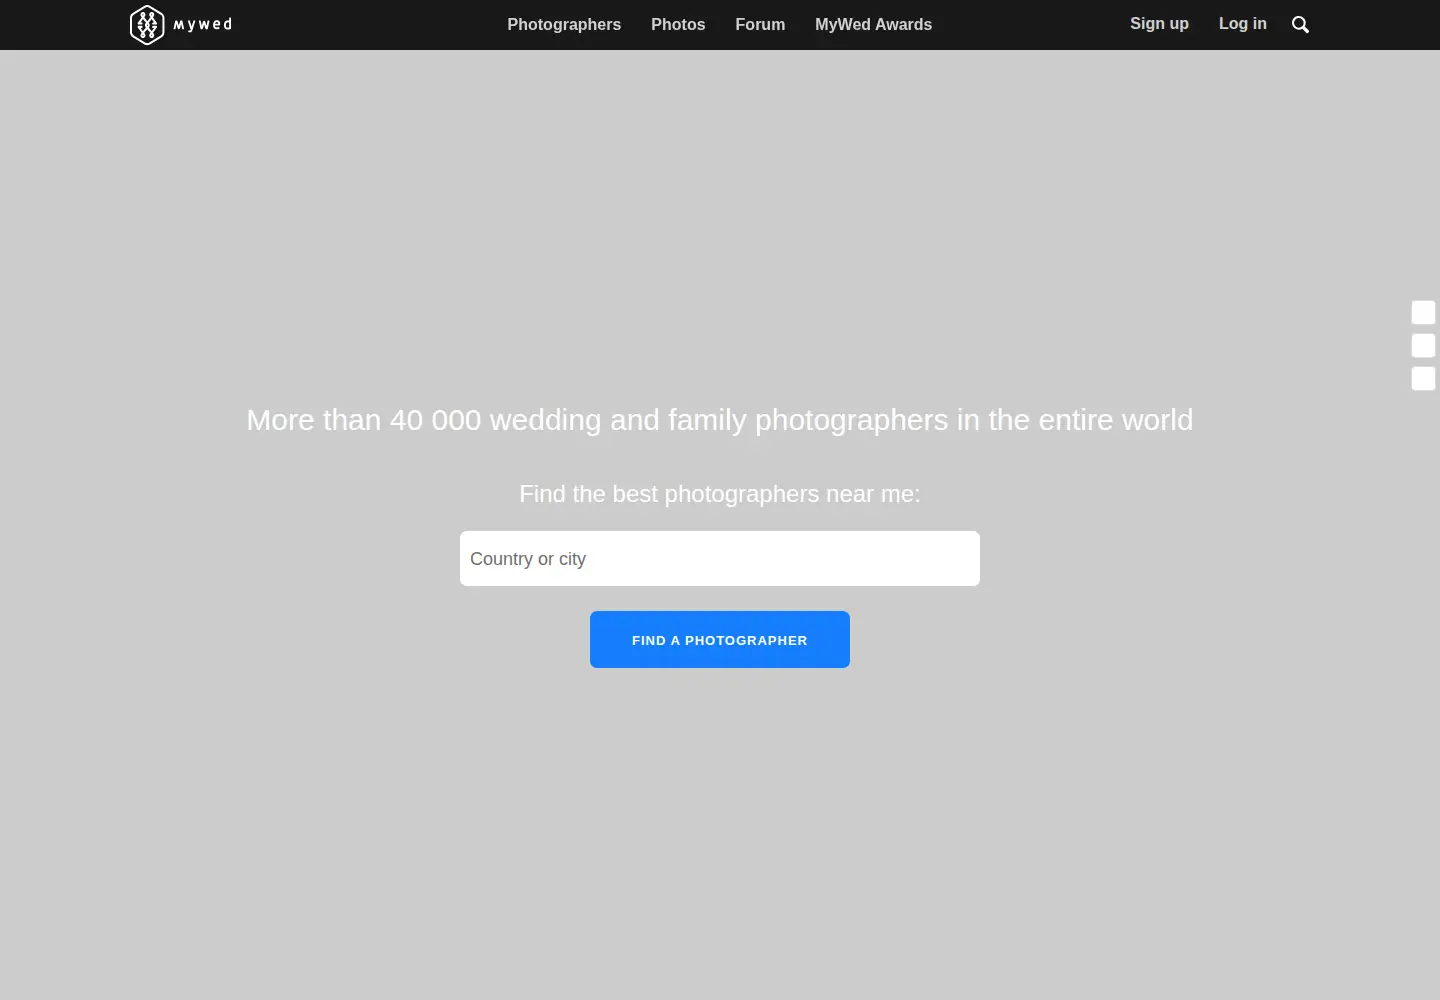Open the search magnifier icon
Viewport: 1440px width, 1000px height.
1300,25
